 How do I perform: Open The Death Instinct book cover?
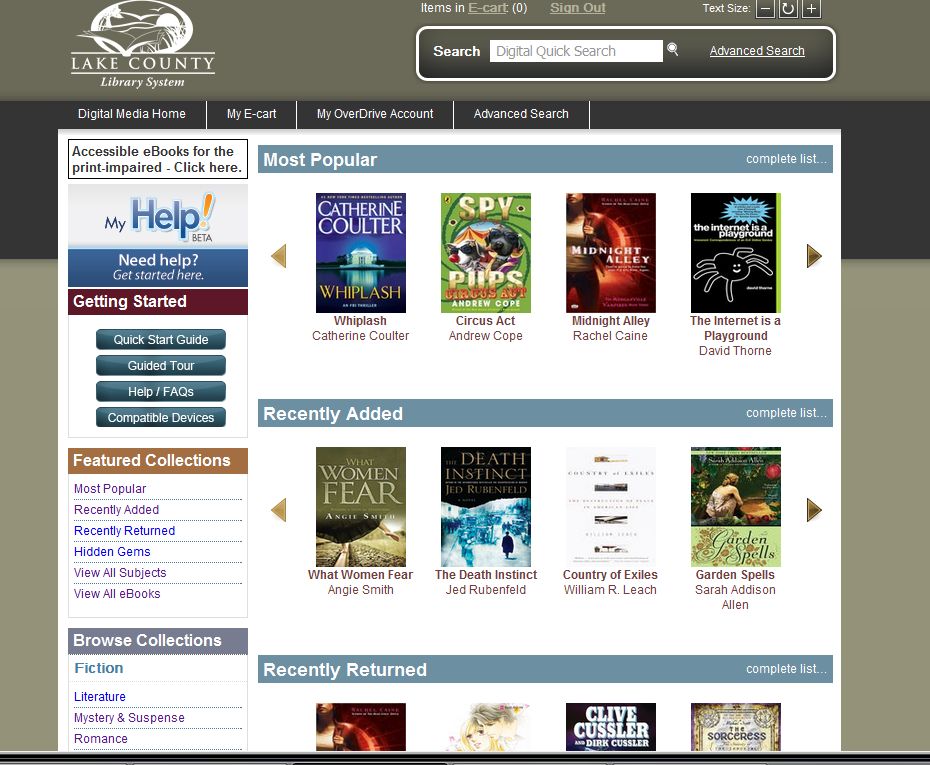click(x=486, y=507)
